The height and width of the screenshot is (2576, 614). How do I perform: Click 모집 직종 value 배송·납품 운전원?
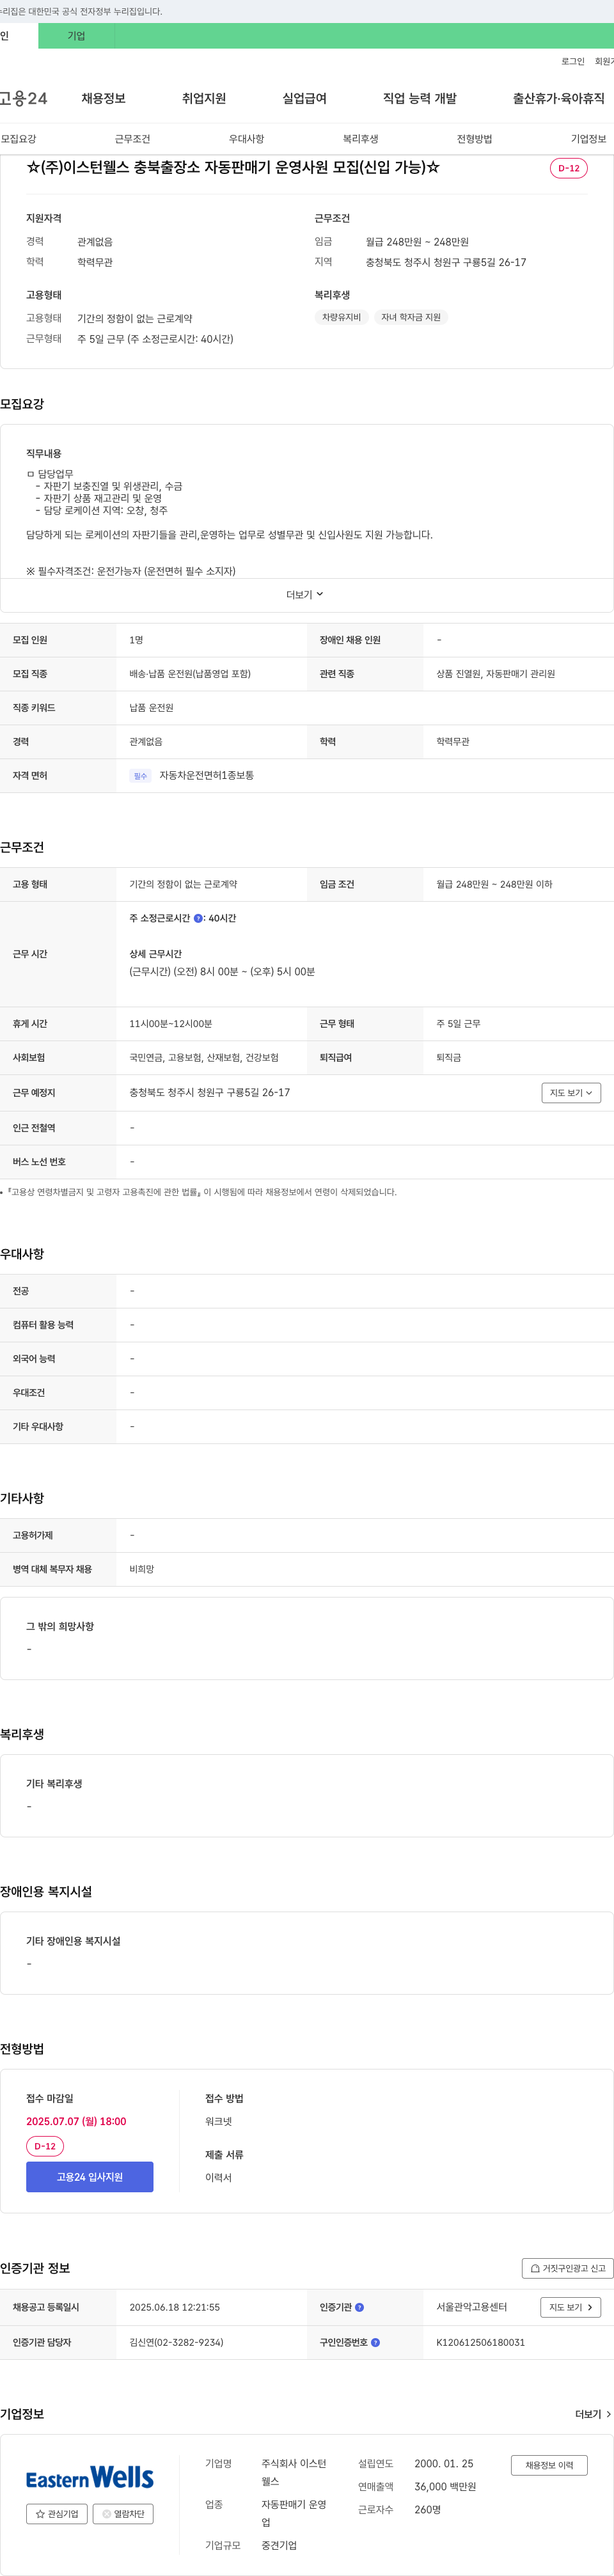[190, 674]
